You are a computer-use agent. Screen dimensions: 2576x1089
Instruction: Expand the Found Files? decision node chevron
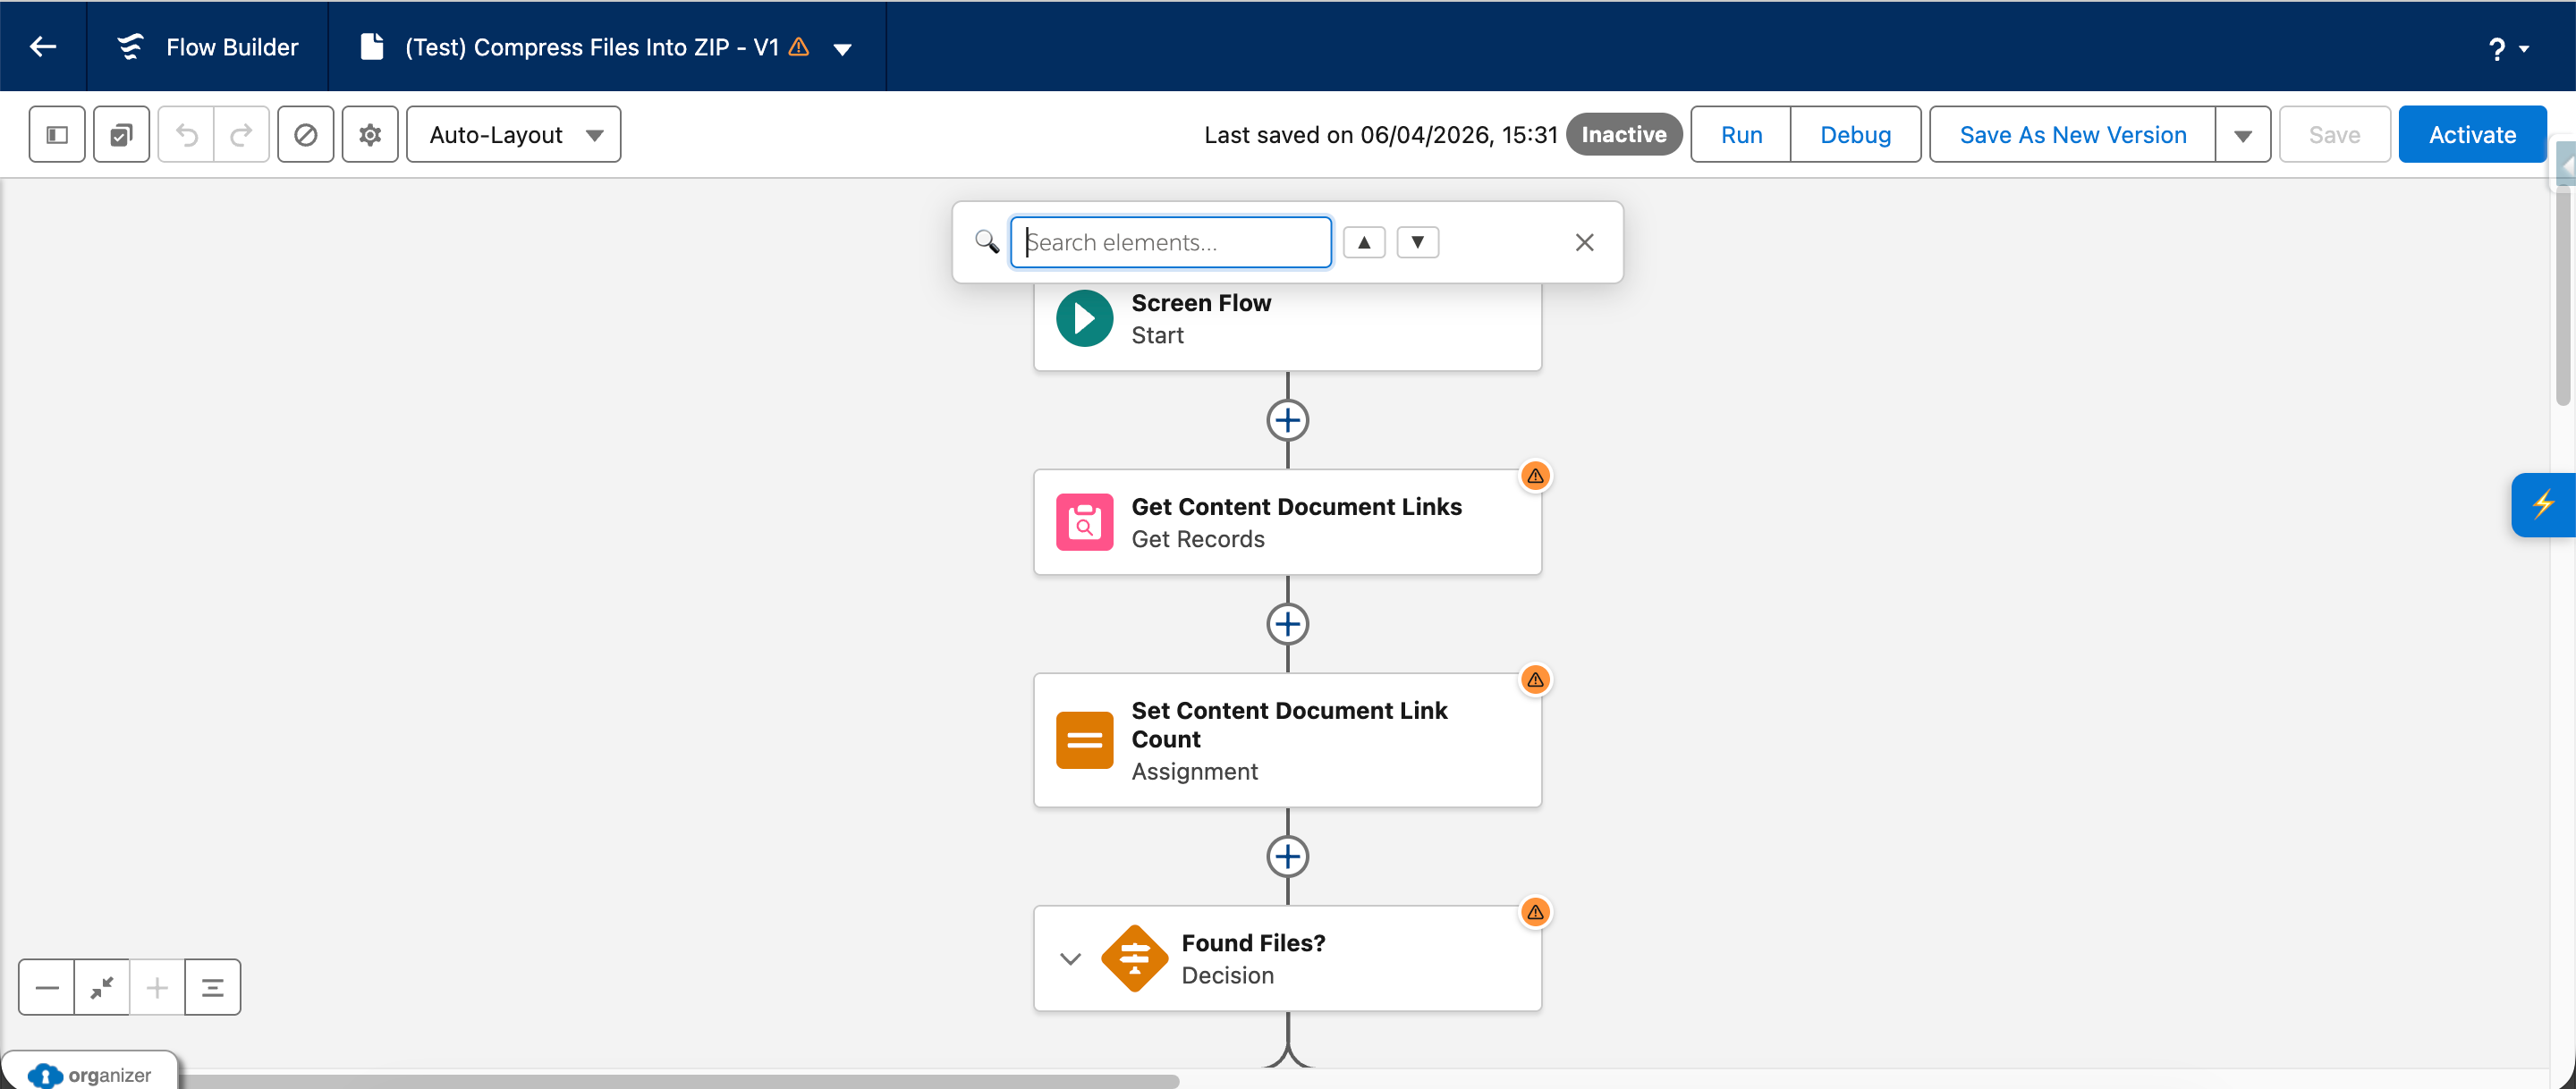1069,958
